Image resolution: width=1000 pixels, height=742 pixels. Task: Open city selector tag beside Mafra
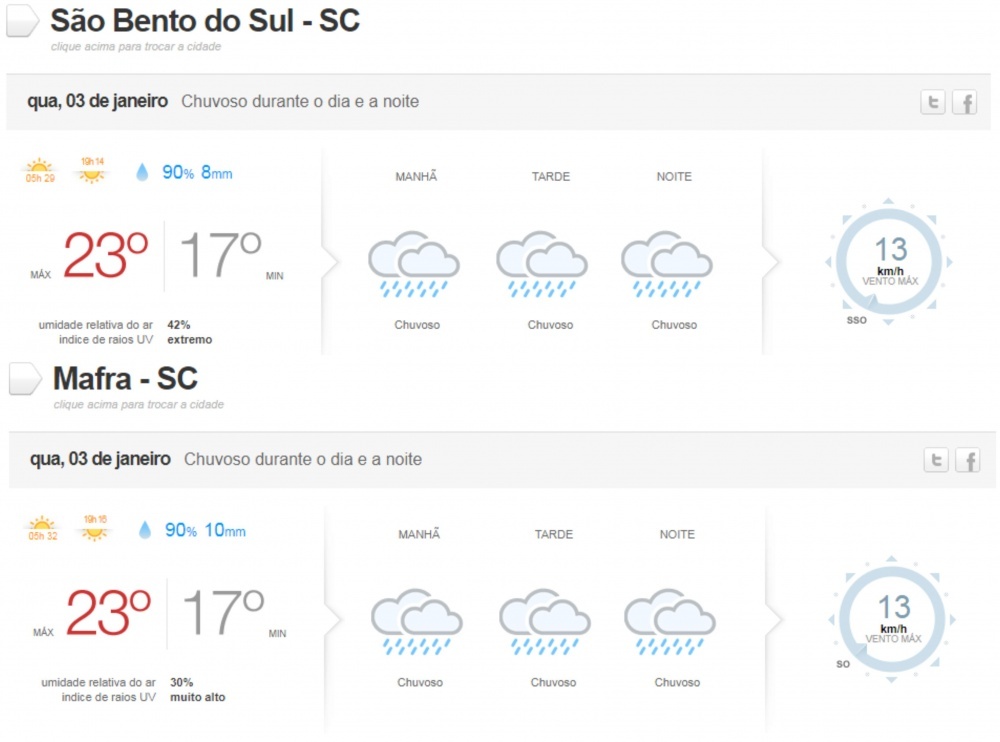25,378
